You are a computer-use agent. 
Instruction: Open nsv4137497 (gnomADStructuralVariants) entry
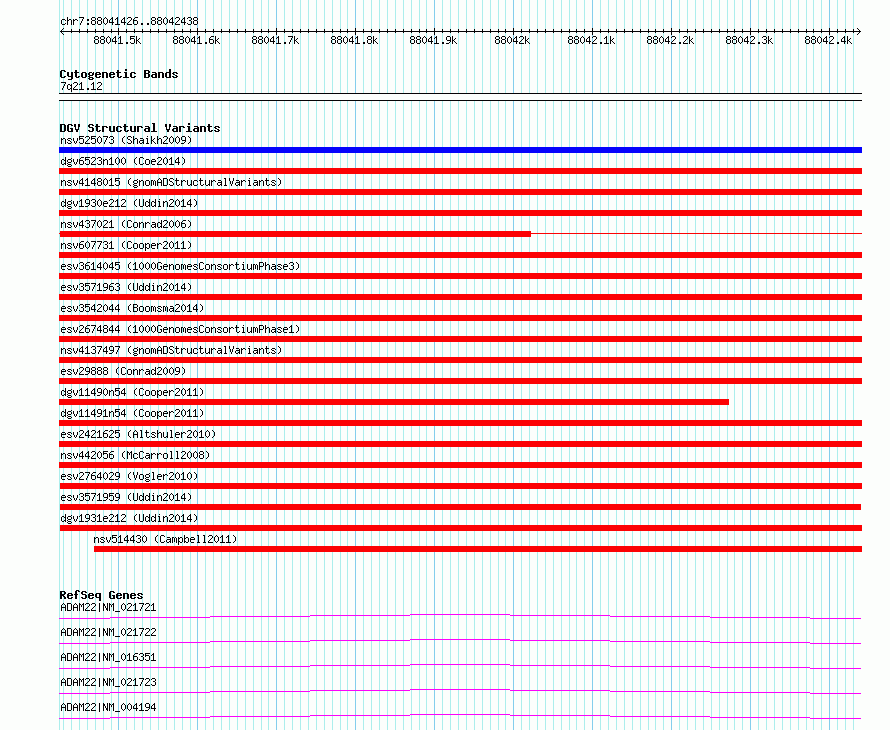(171, 350)
